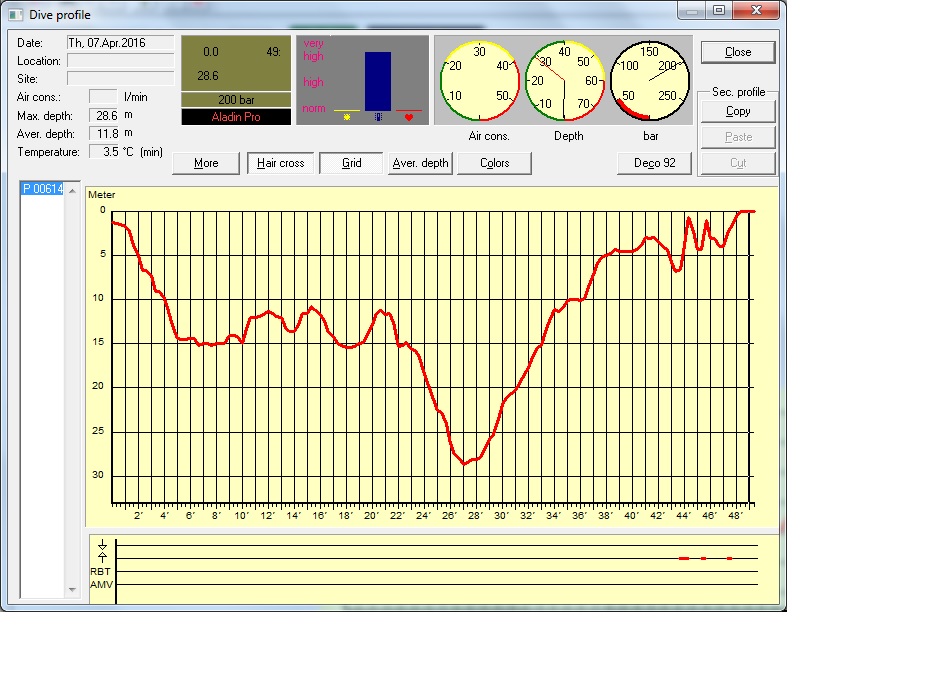Copy the secondary profile
This screenshot has height=693, width=935.
pyautogui.click(x=738, y=112)
